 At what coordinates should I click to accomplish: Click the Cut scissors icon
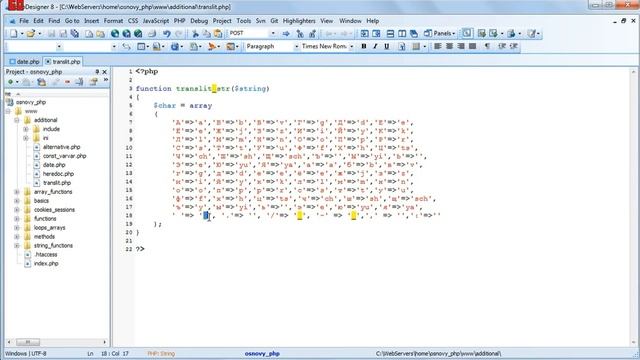(x=195, y=33)
